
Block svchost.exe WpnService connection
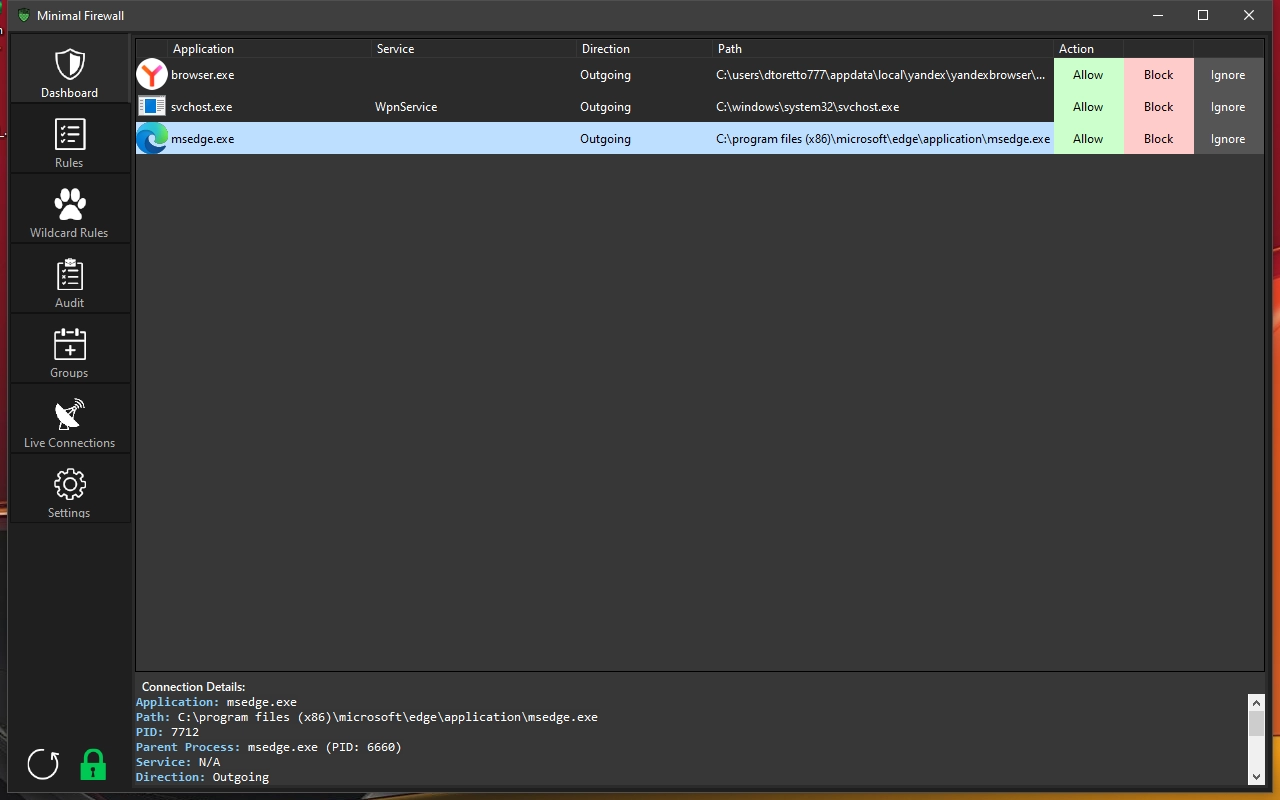tap(1158, 107)
